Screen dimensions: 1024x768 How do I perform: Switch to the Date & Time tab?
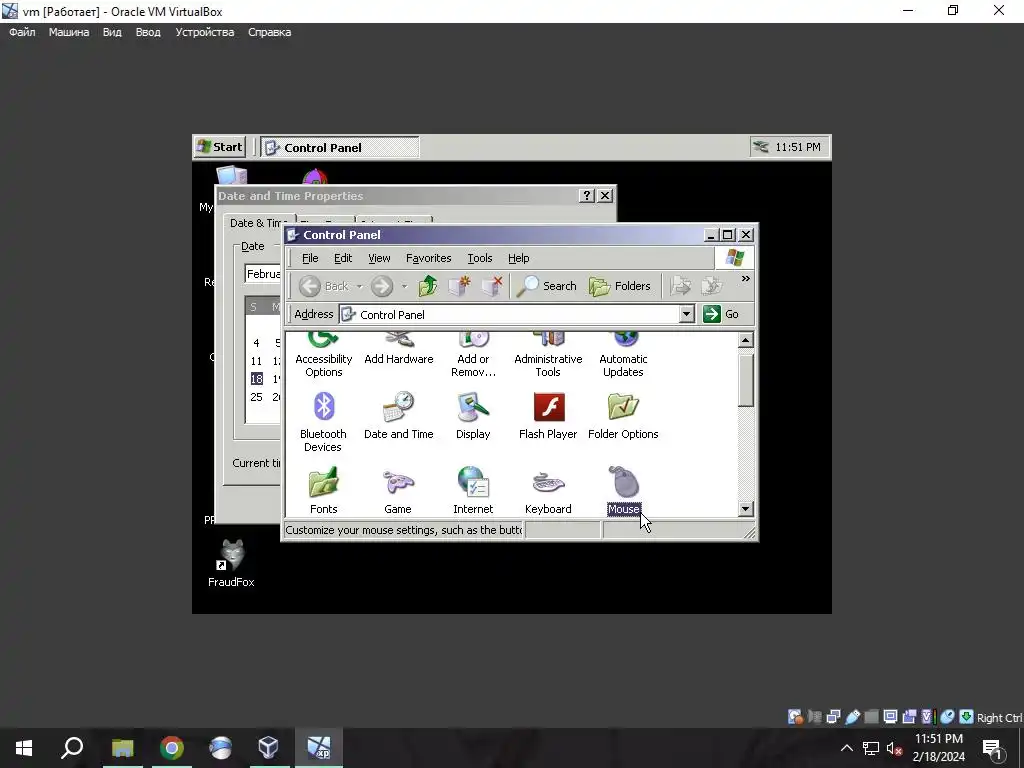tap(257, 223)
